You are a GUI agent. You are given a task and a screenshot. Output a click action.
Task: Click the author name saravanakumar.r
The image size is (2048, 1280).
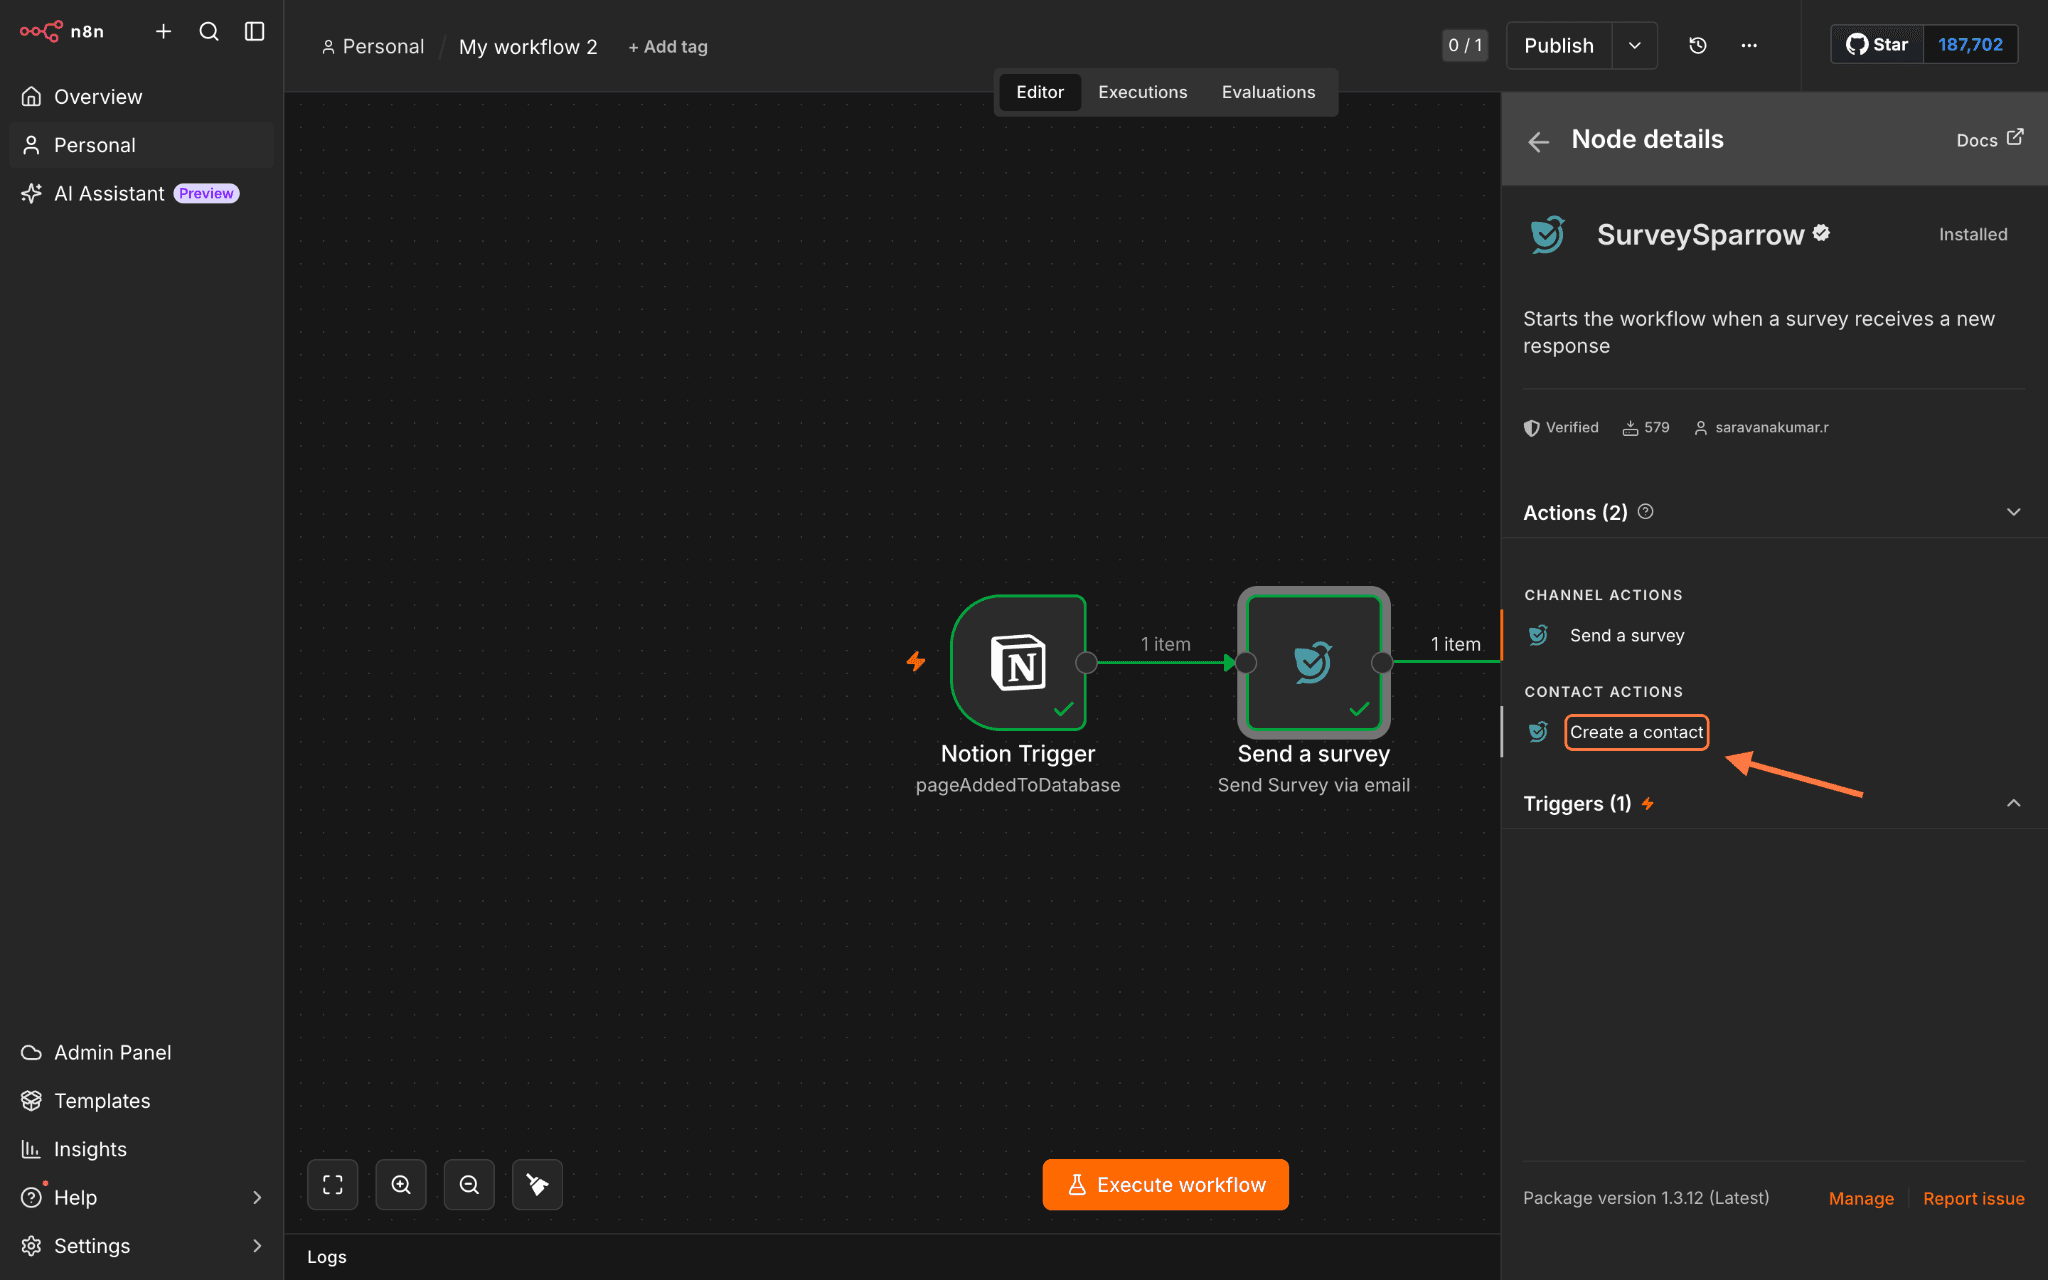click(x=1761, y=427)
